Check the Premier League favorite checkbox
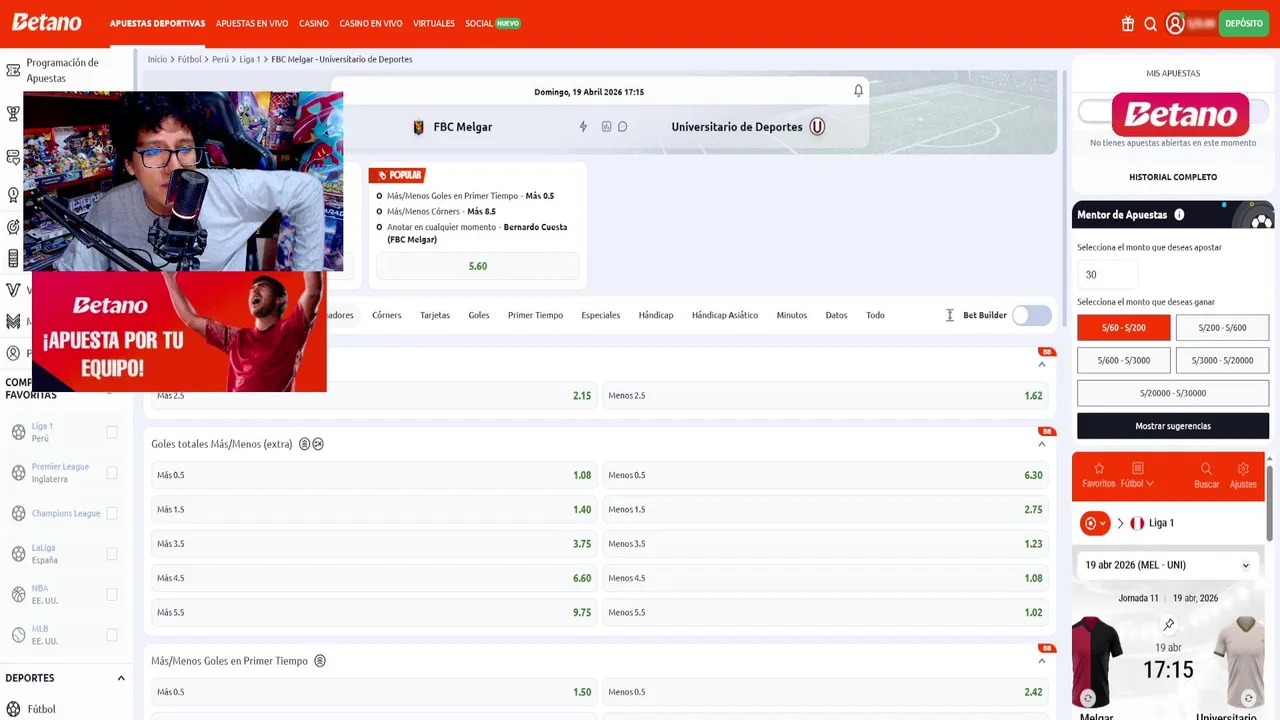1280x720 pixels. [x=112, y=473]
